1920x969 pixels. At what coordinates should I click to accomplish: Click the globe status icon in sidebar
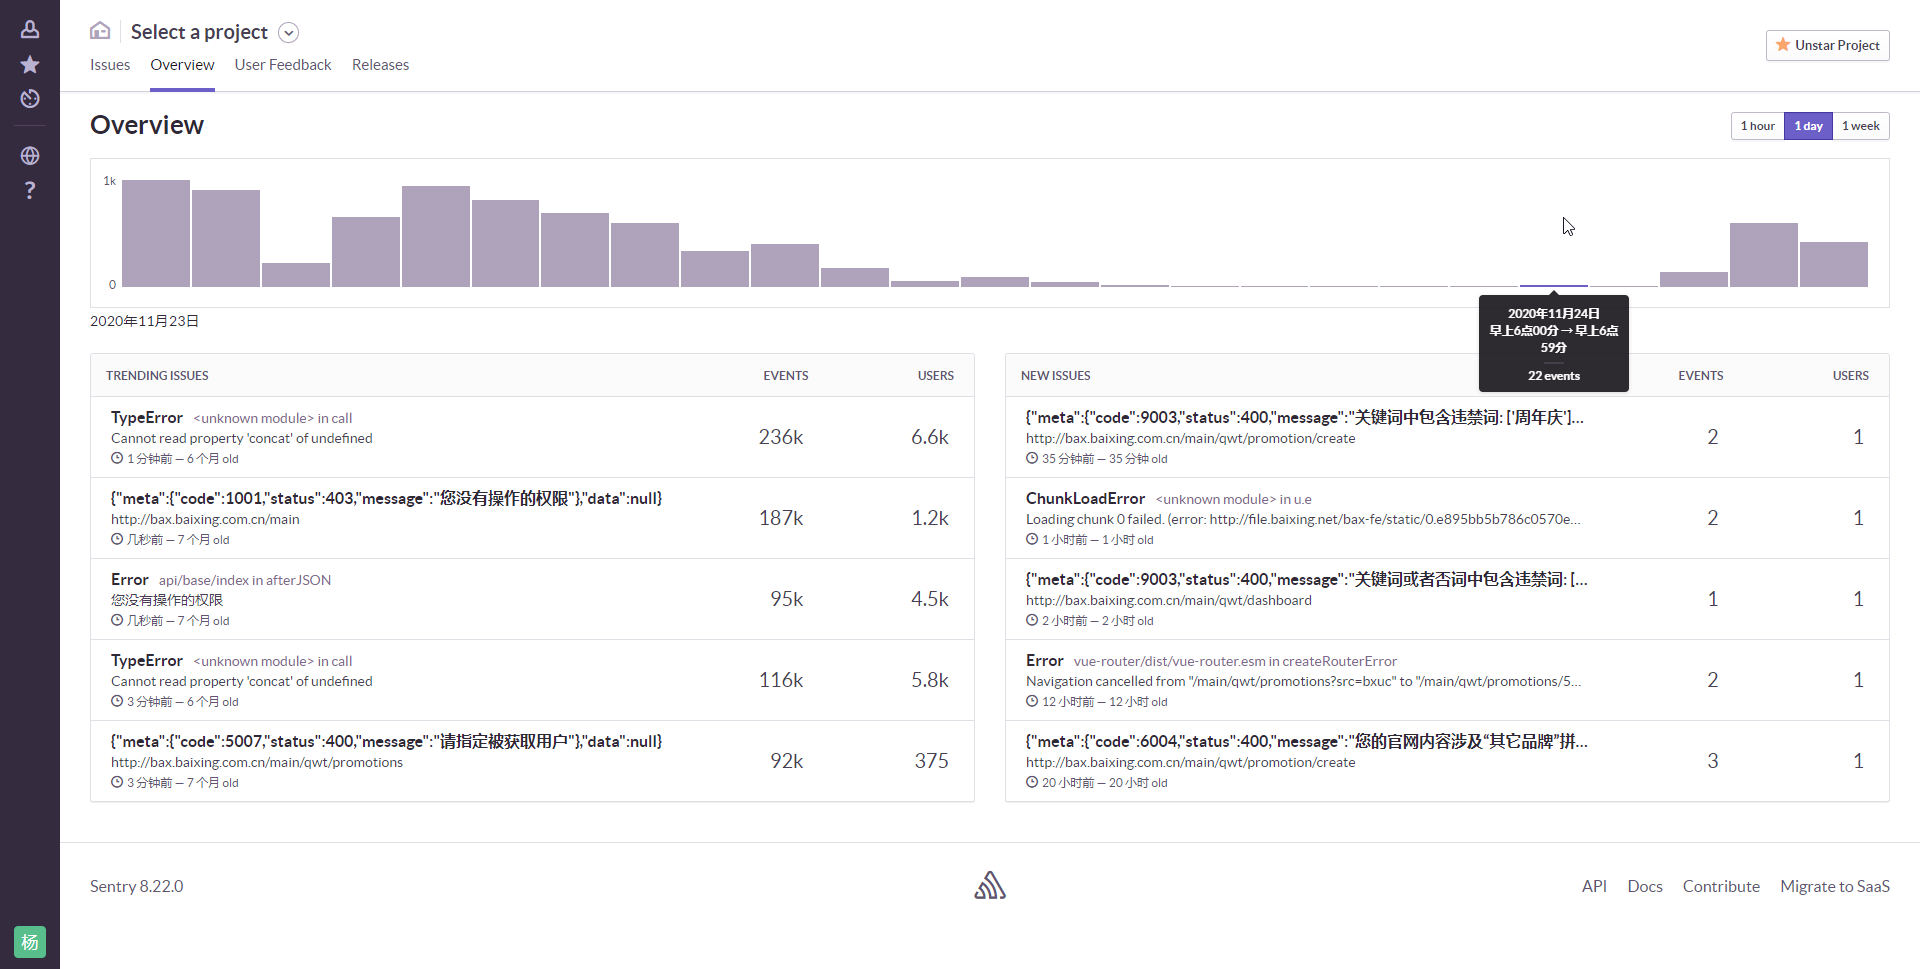(x=30, y=156)
